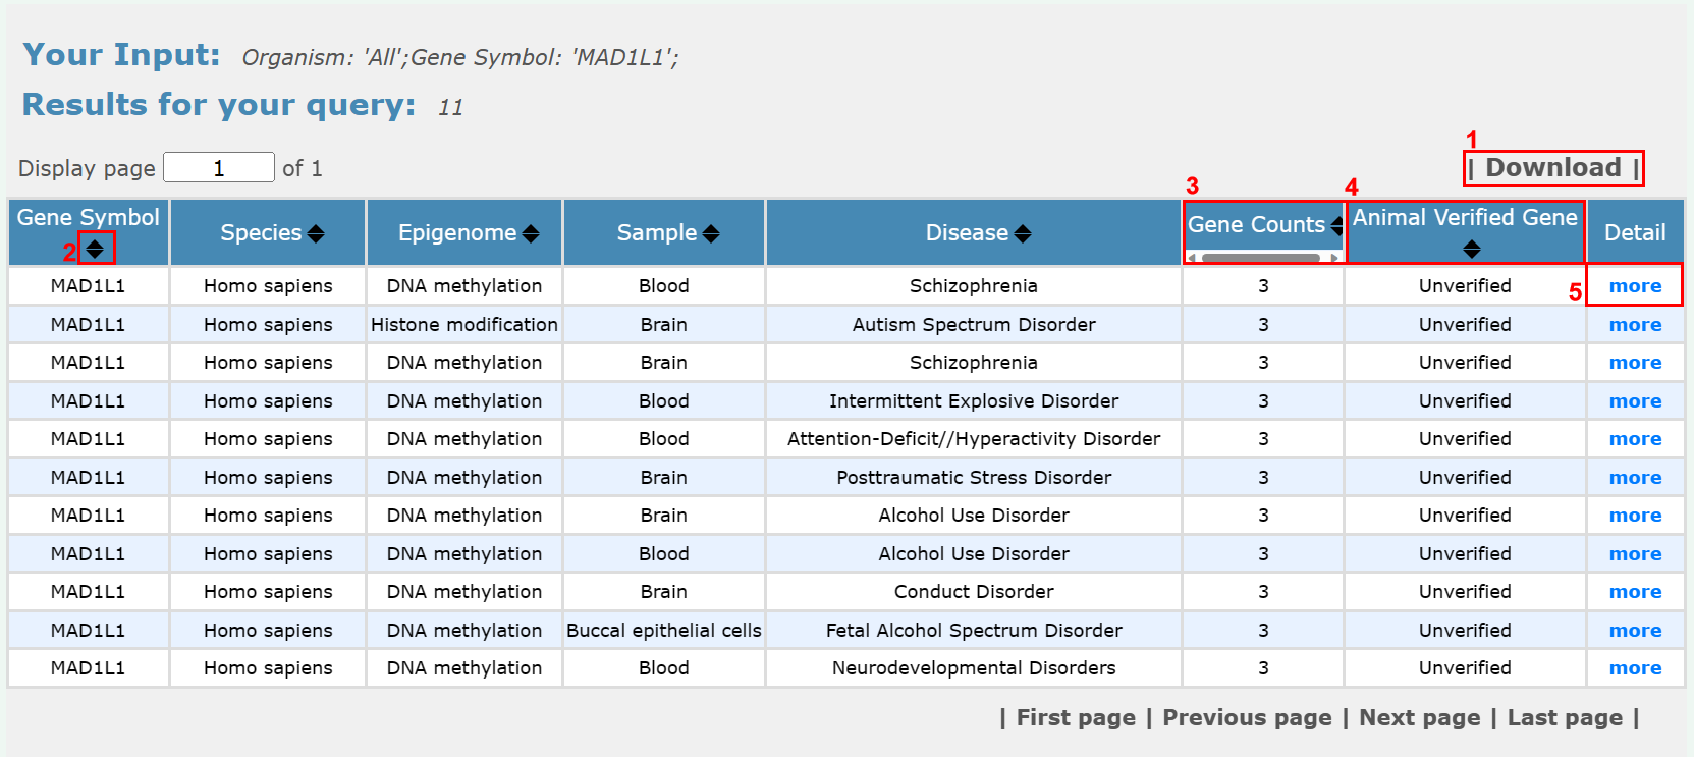Screen dimensions: 1695x757
Task: Click the Gene Counts horizontal scrollbar
Action: 1262,258
